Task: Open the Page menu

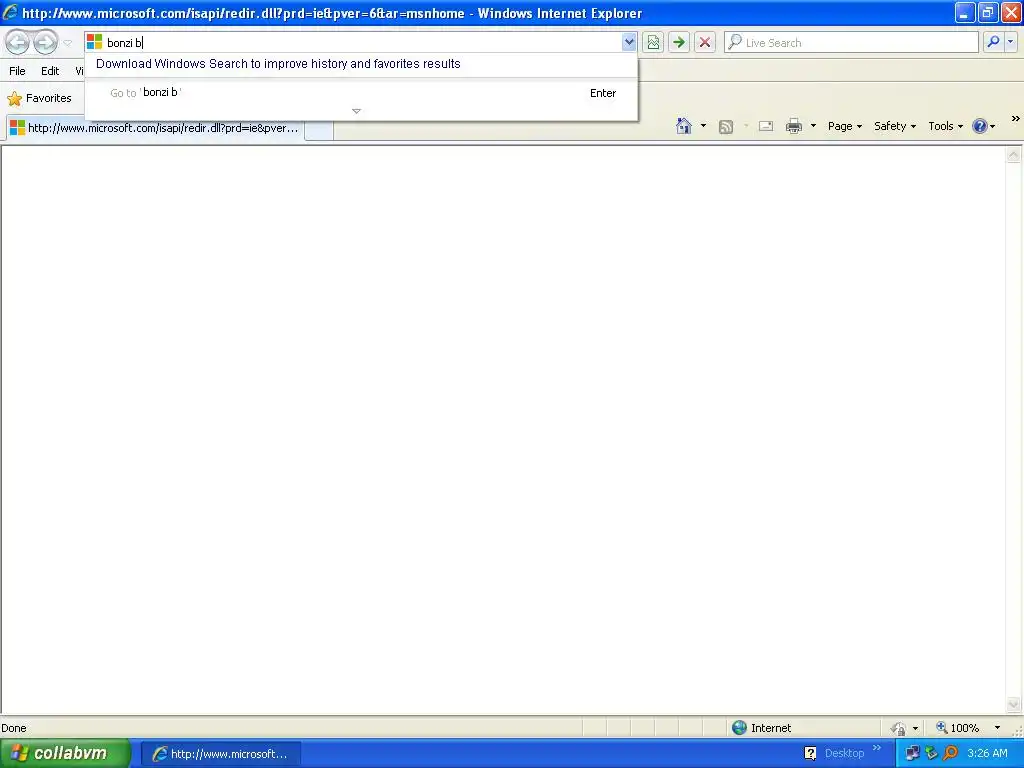Action: pos(844,126)
